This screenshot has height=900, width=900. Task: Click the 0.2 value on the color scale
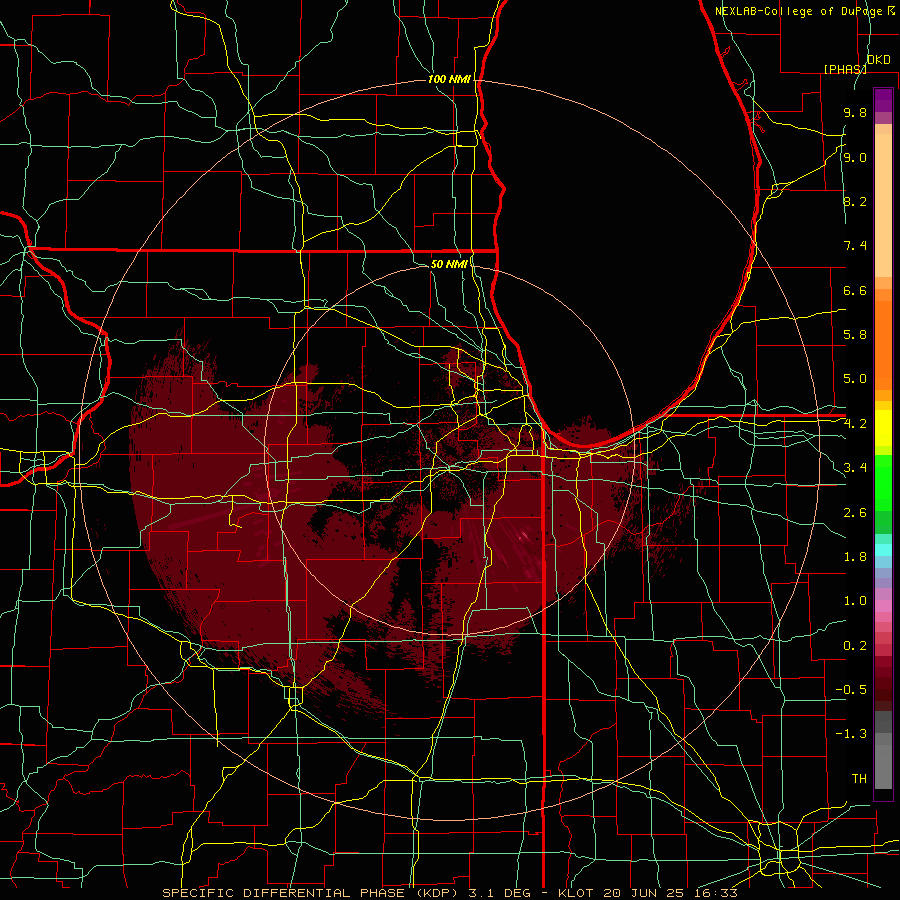tap(855, 646)
